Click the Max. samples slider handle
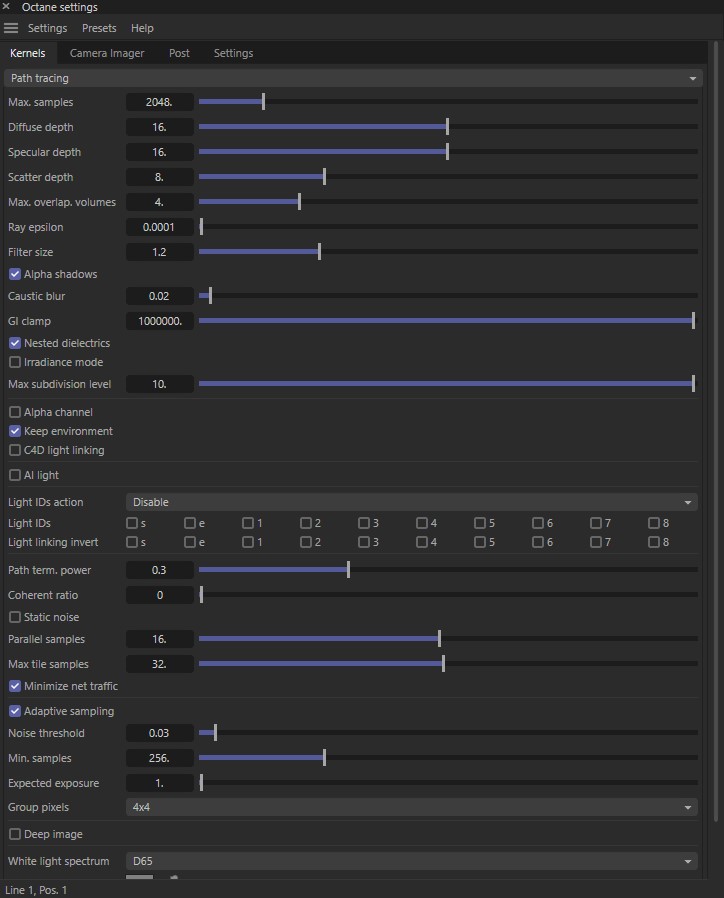Screen dimensions: 724x898 263,102
